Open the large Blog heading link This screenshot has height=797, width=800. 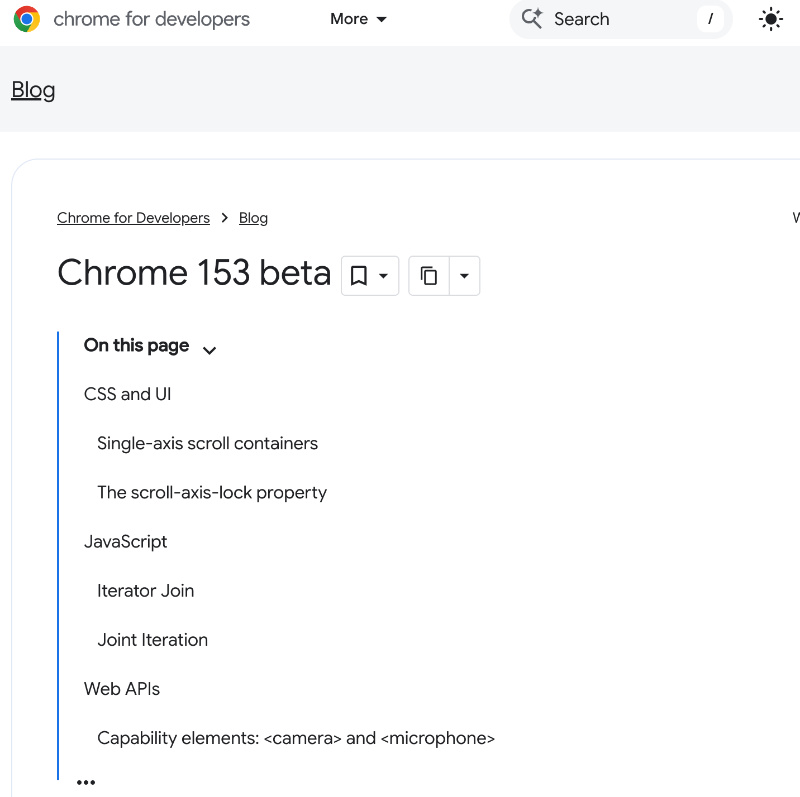point(33,90)
